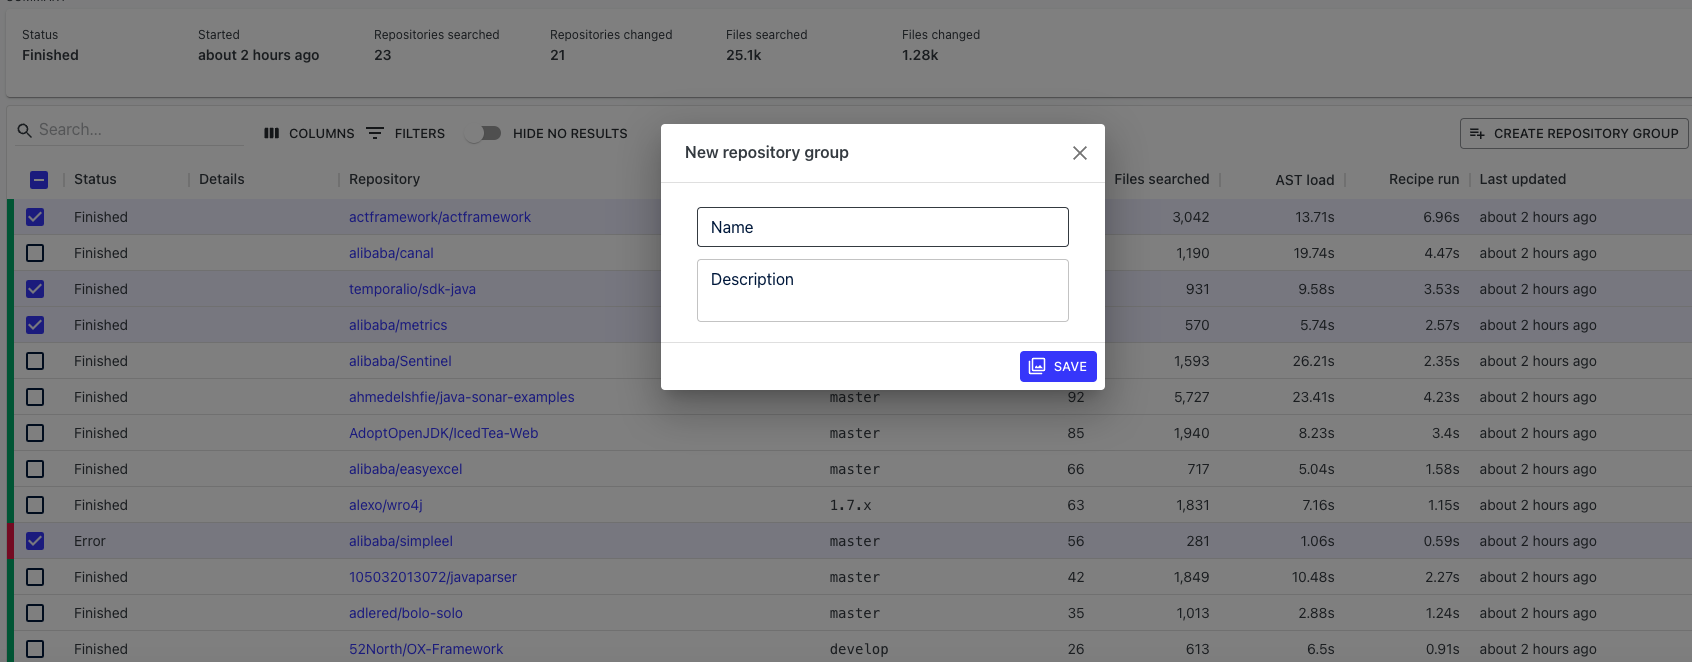Open the alibaba/metrics repository link
Image resolution: width=1692 pixels, height=662 pixels.
[x=398, y=325]
